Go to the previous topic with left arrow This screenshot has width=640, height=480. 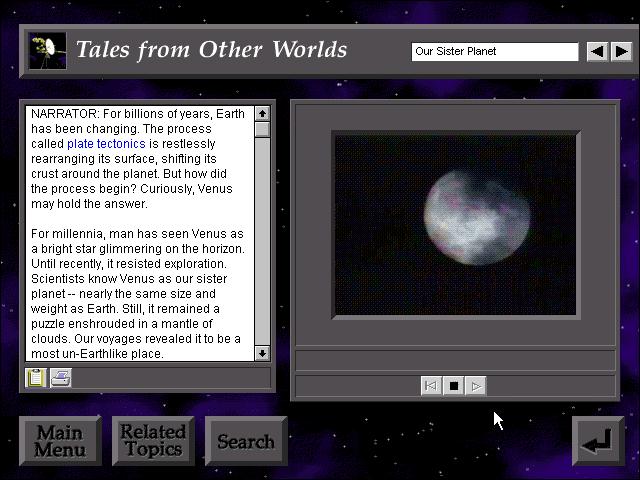(x=597, y=51)
